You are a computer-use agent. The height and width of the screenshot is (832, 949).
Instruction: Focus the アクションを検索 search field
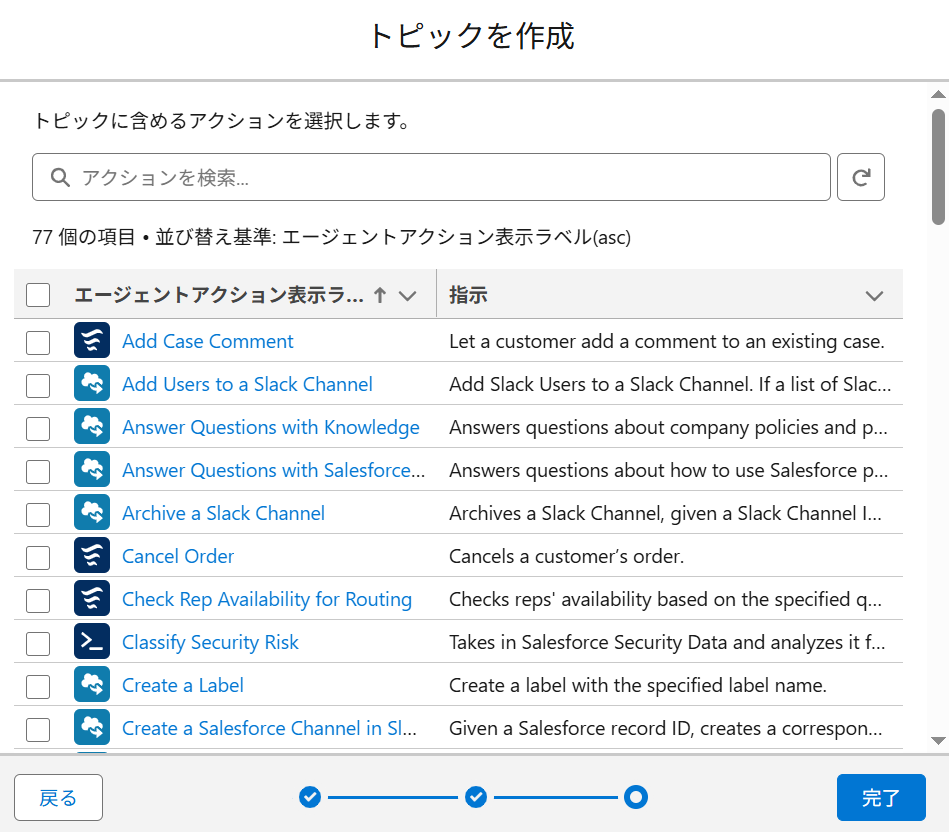(x=431, y=177)
